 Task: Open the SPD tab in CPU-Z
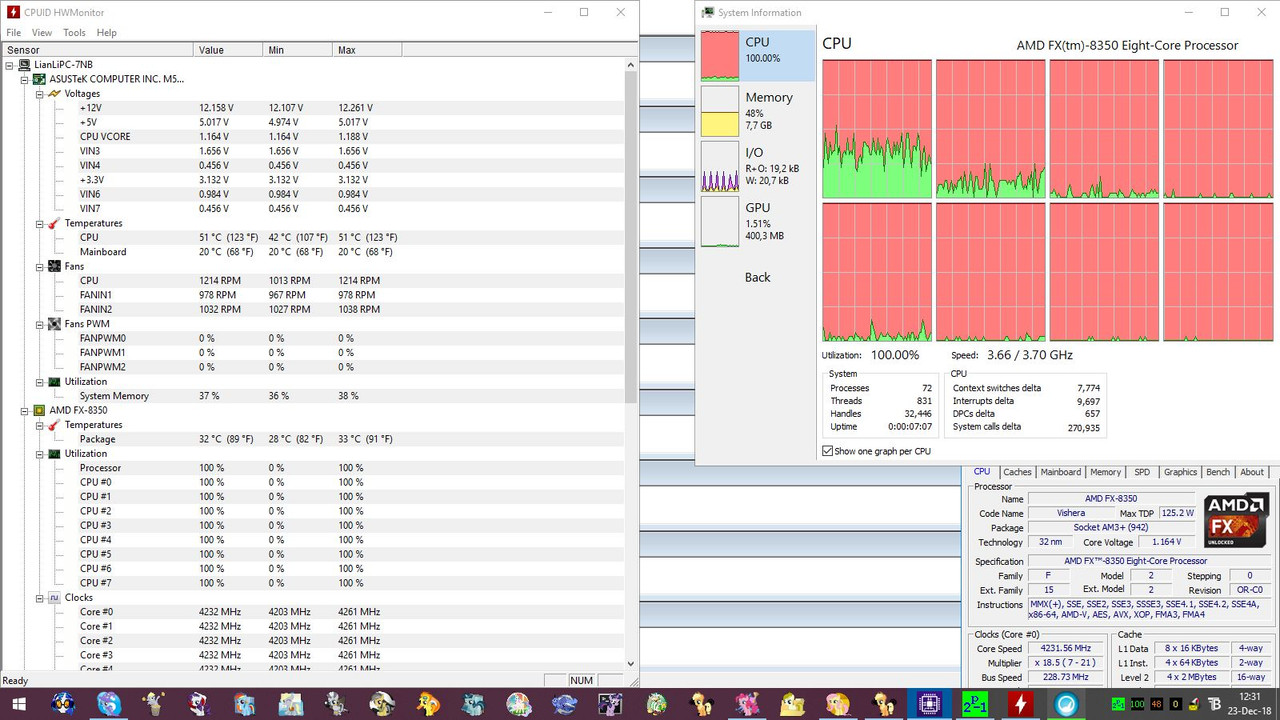[1142, 472]
